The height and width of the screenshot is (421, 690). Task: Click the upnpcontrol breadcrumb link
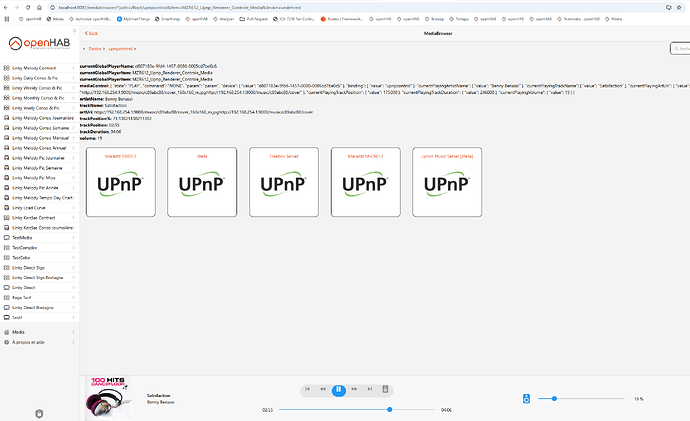coord(120,49)
